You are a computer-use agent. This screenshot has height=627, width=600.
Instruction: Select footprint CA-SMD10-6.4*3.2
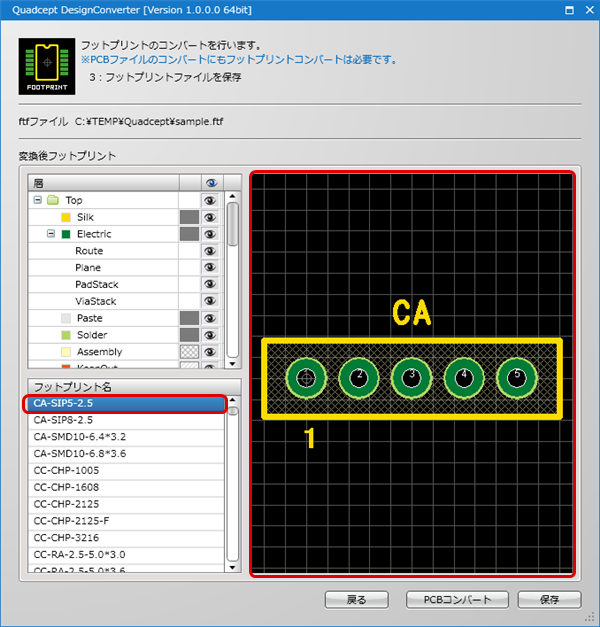point(126,437)
